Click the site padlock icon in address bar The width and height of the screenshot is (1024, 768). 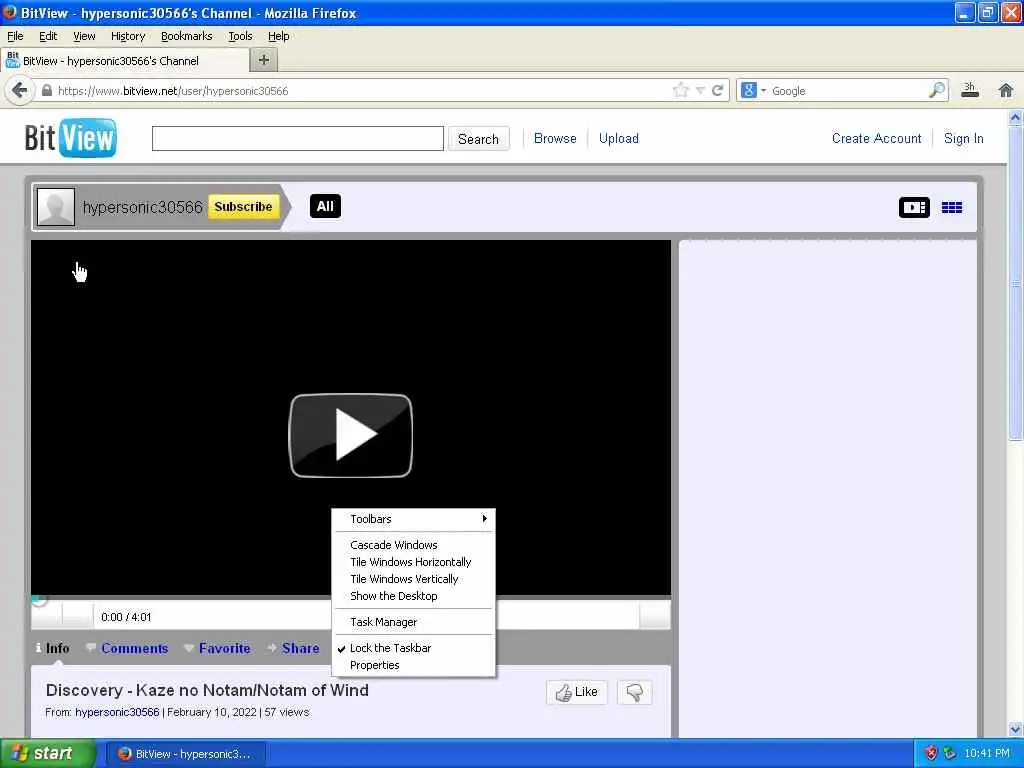coord(46,90)
